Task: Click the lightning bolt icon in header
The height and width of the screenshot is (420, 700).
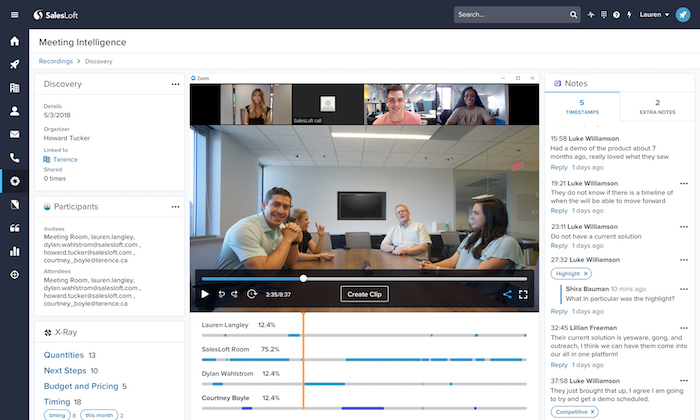Action: pos(629,15)
